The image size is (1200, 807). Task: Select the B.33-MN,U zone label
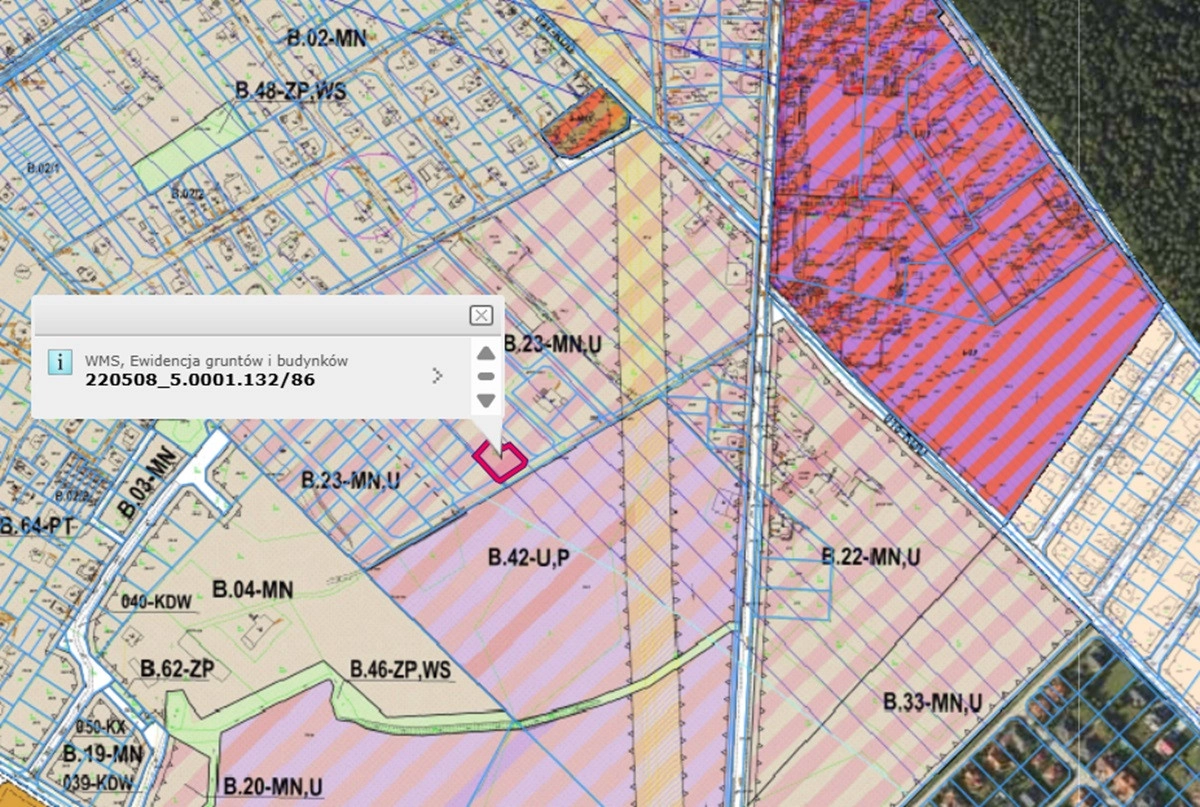pos(932,704)
